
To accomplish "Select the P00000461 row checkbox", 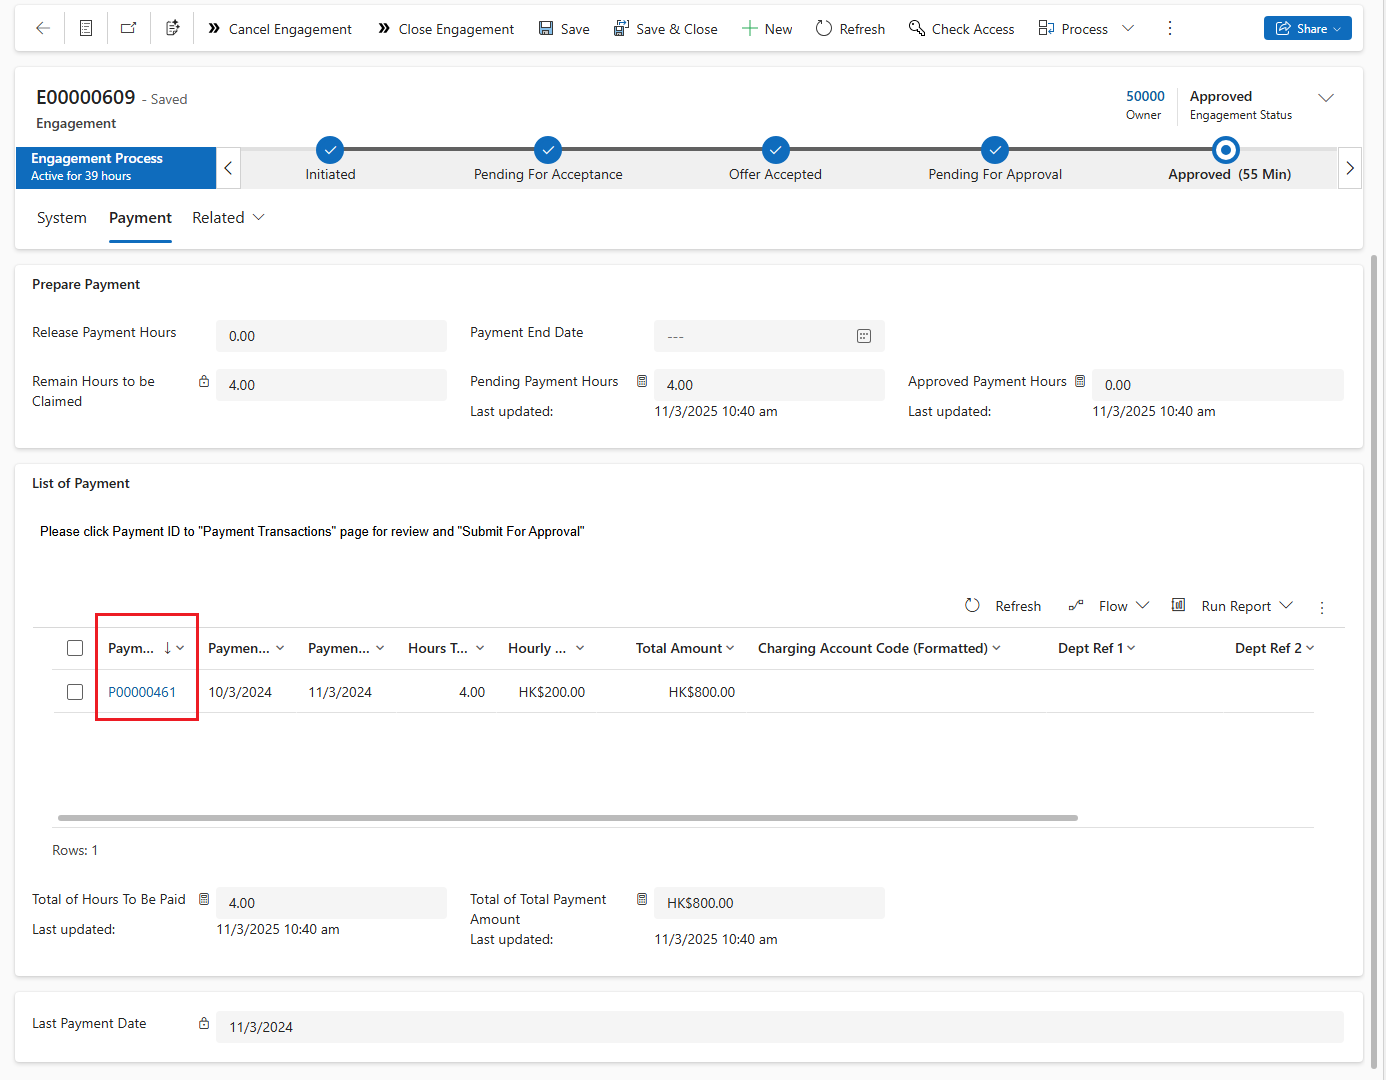I will point(75,692).
